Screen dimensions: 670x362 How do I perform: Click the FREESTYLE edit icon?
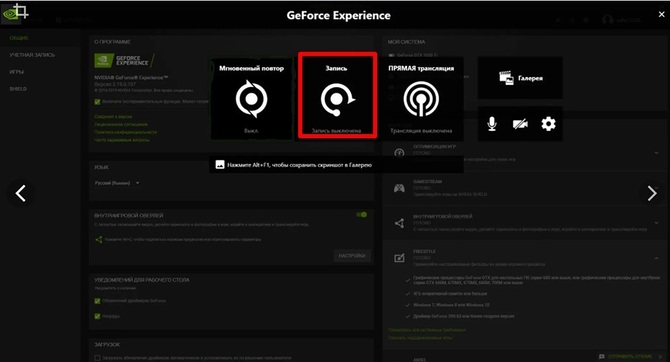pos(400,258)
